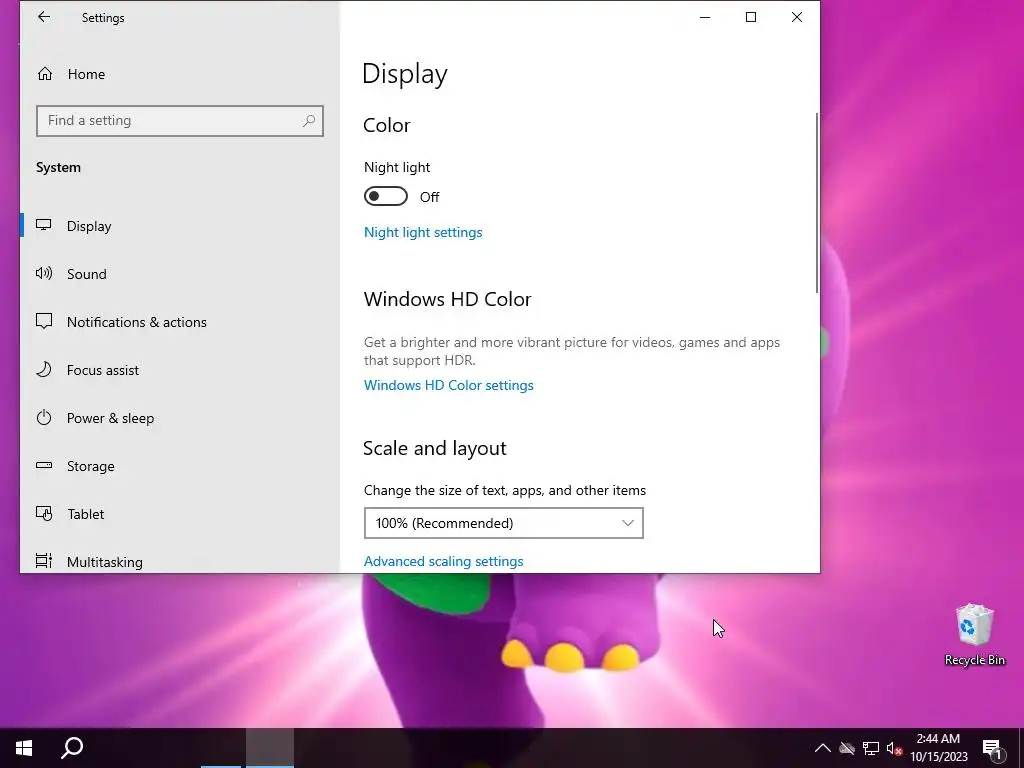Close the Settings window
The image size is (1024, 768).
click(x=797, y=17)
